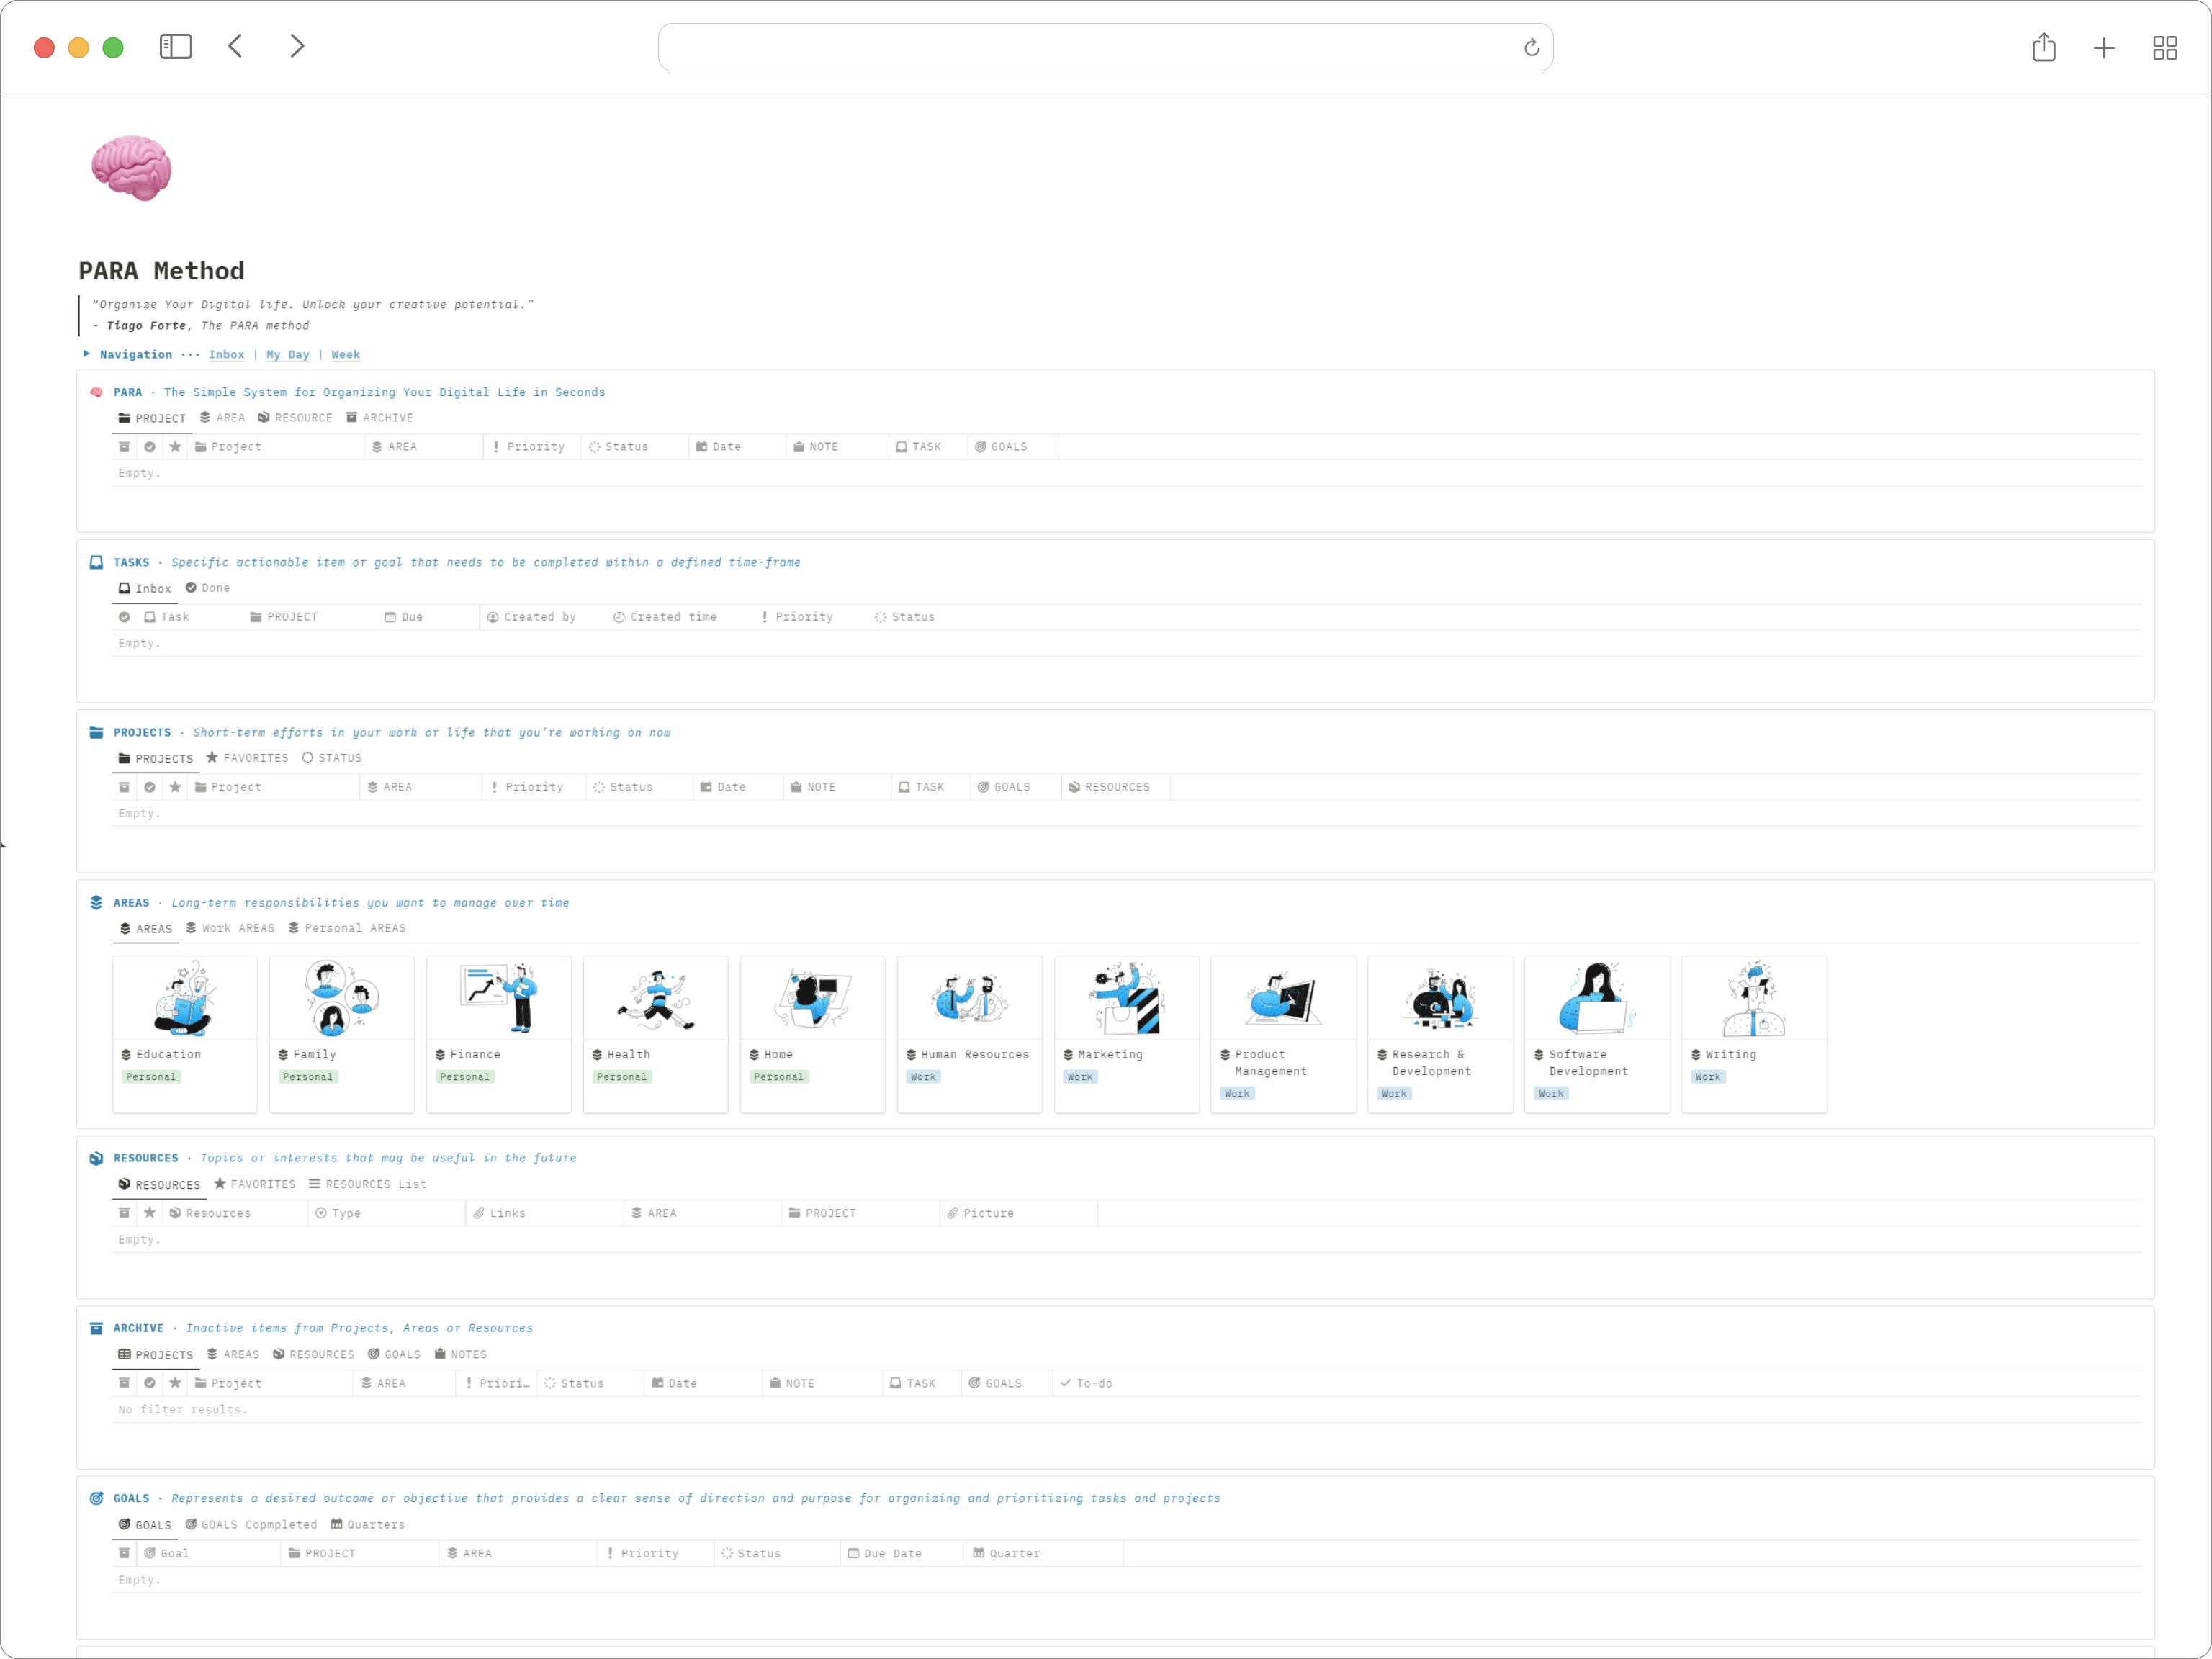Open the Quarters tab in GOALS
The image size is (2212, 1659).
368,1524
